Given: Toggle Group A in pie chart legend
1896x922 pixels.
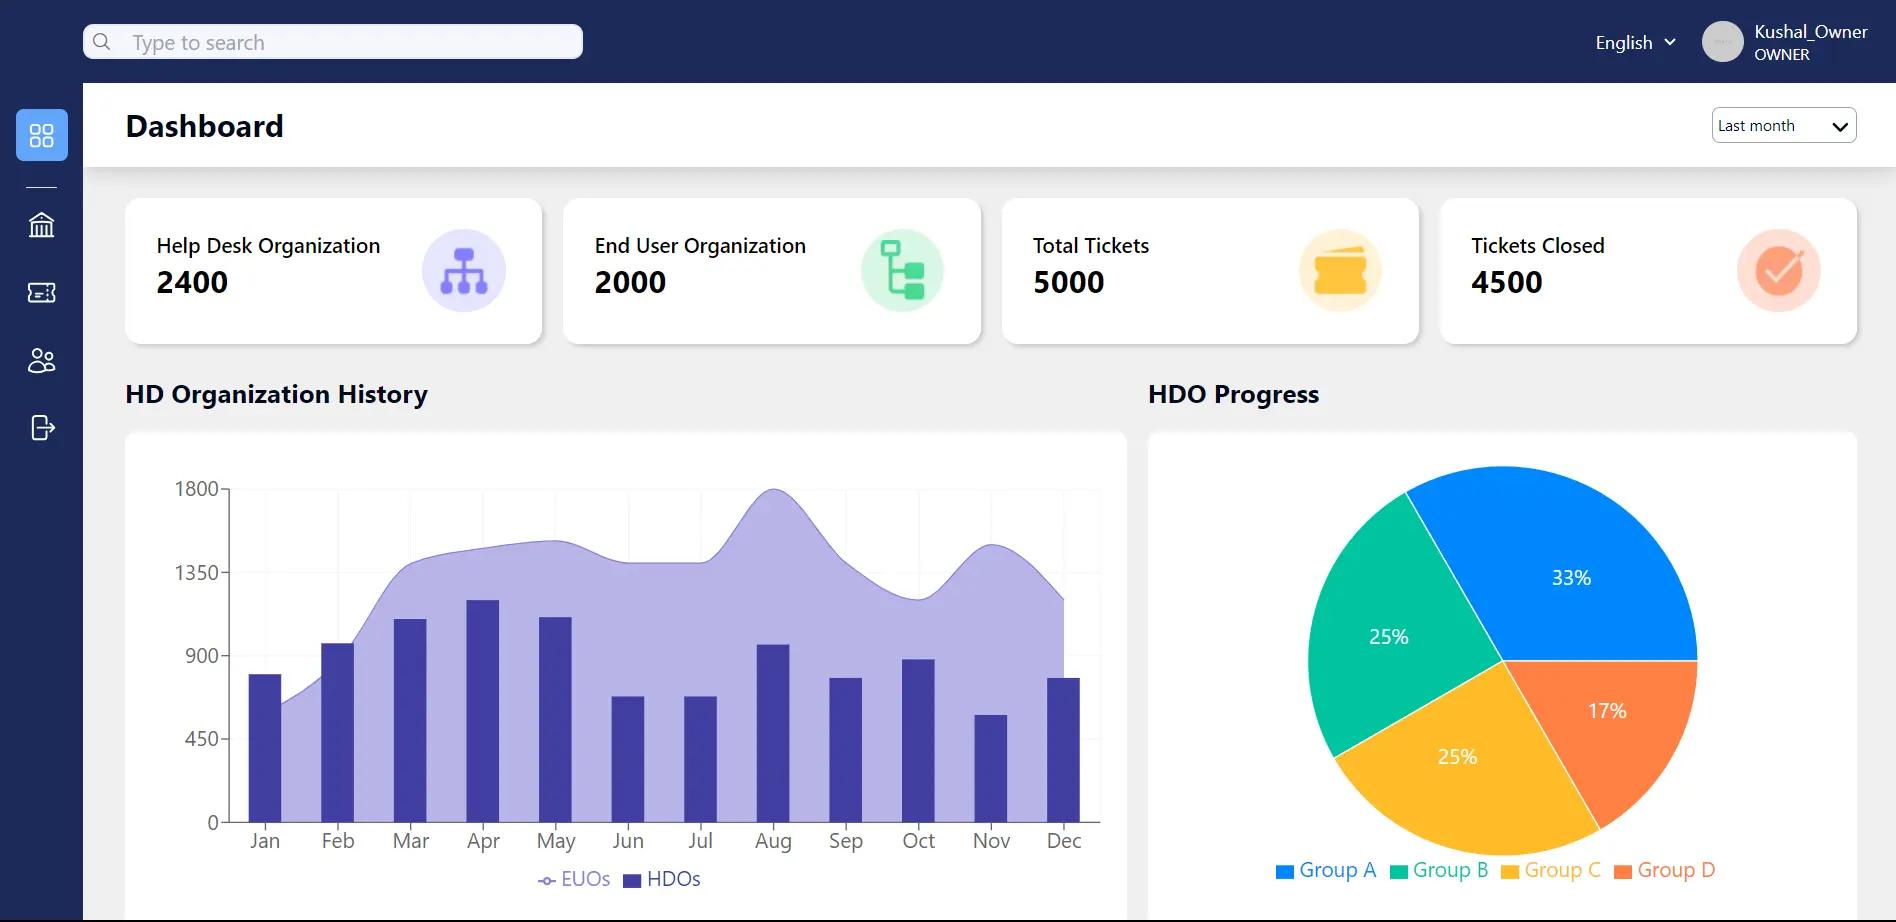Looking at the screenshot, I should tap(1326, 871).
